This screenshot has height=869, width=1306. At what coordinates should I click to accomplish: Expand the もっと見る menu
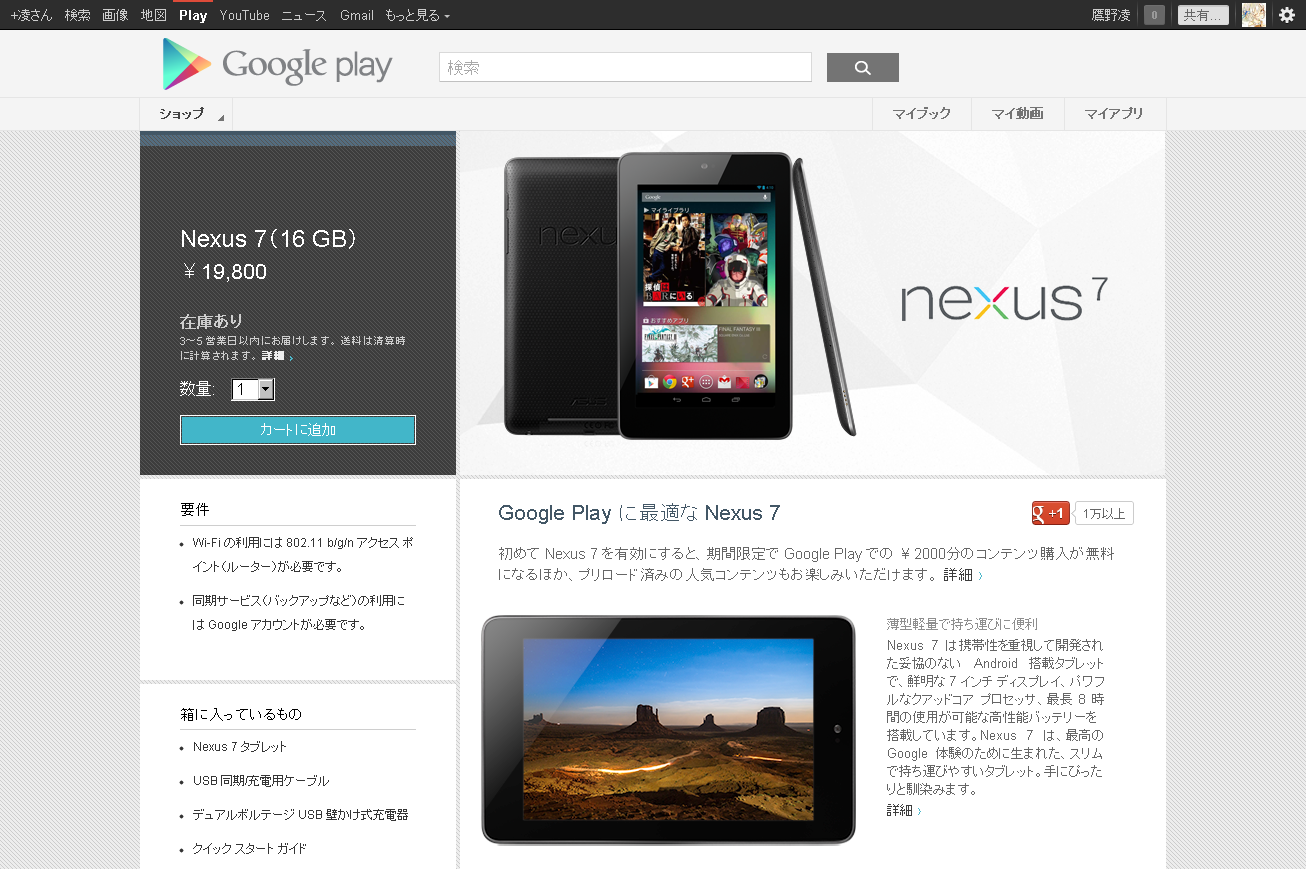click(417, 15)
